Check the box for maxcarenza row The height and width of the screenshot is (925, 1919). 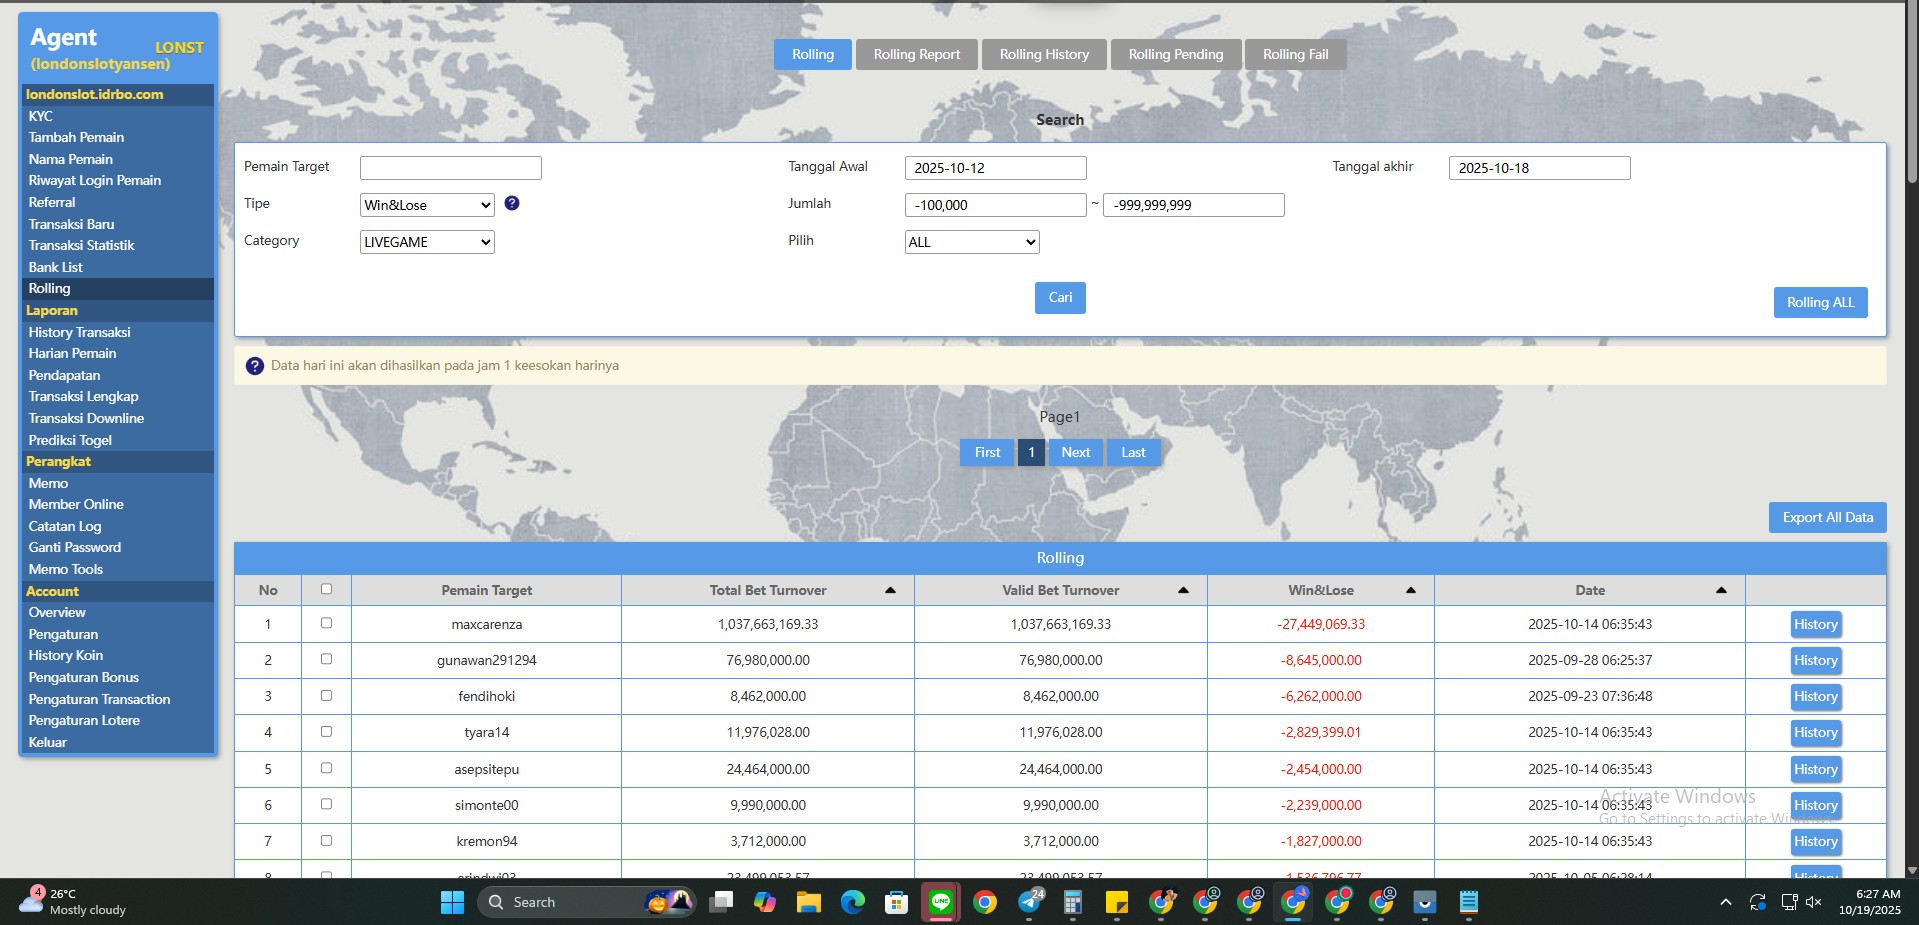coord(326,623)
